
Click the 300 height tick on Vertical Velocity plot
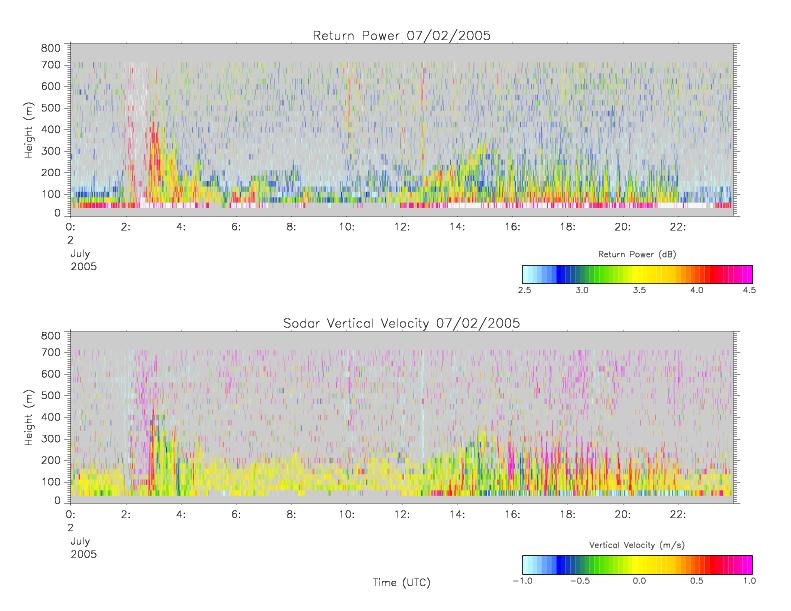[x=50, y=438]
